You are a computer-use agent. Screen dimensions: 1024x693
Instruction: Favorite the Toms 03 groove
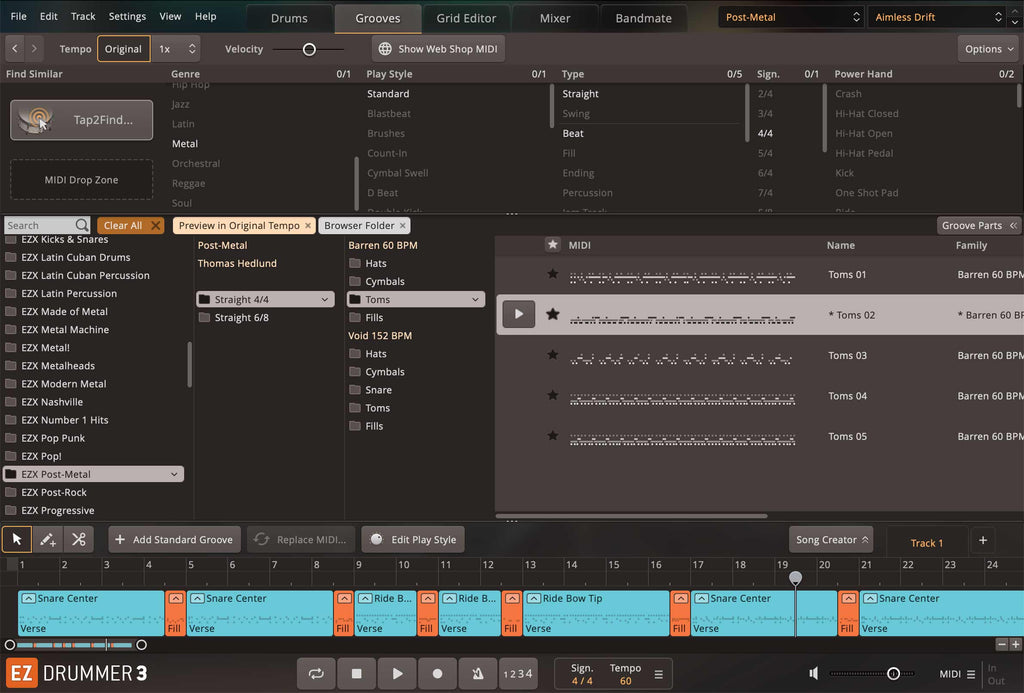[552, 355]
